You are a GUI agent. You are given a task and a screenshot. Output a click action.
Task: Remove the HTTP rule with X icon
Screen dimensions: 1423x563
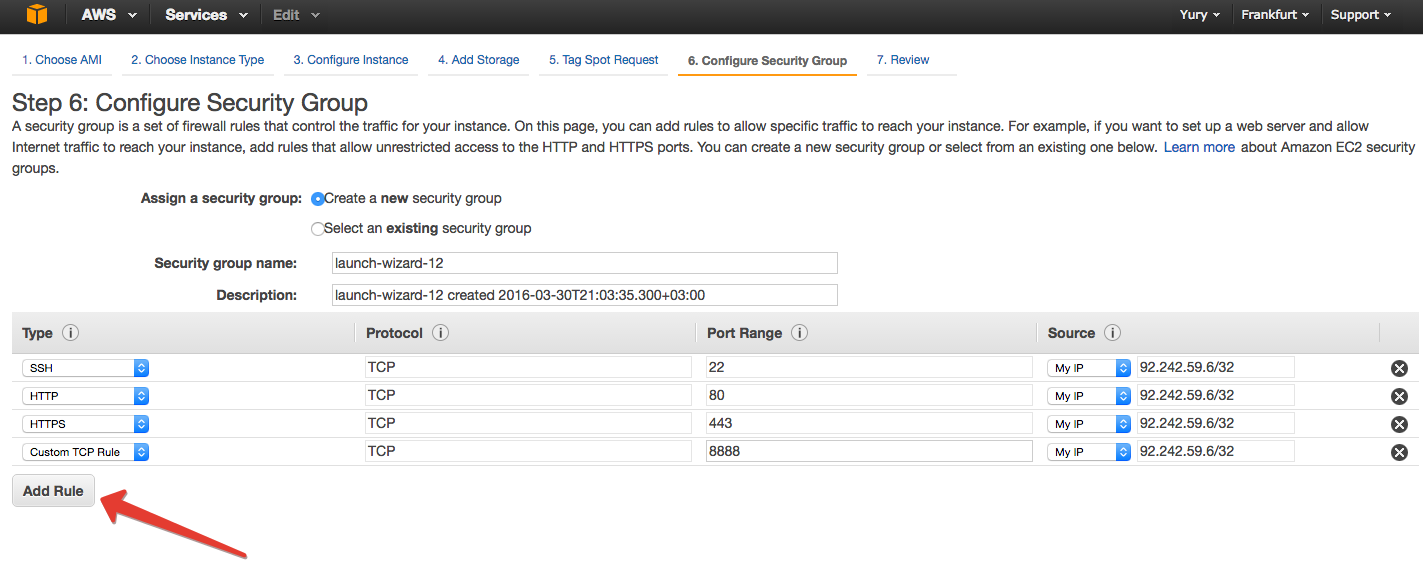coord(1399,396)
